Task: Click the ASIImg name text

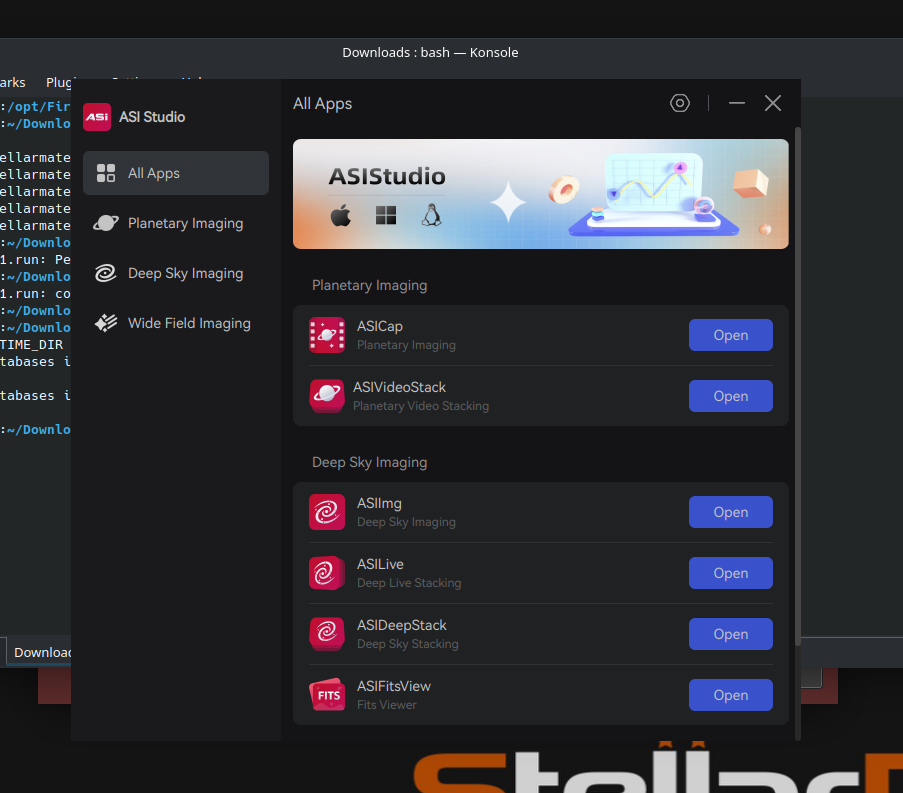Action: [x=379, y=504]
